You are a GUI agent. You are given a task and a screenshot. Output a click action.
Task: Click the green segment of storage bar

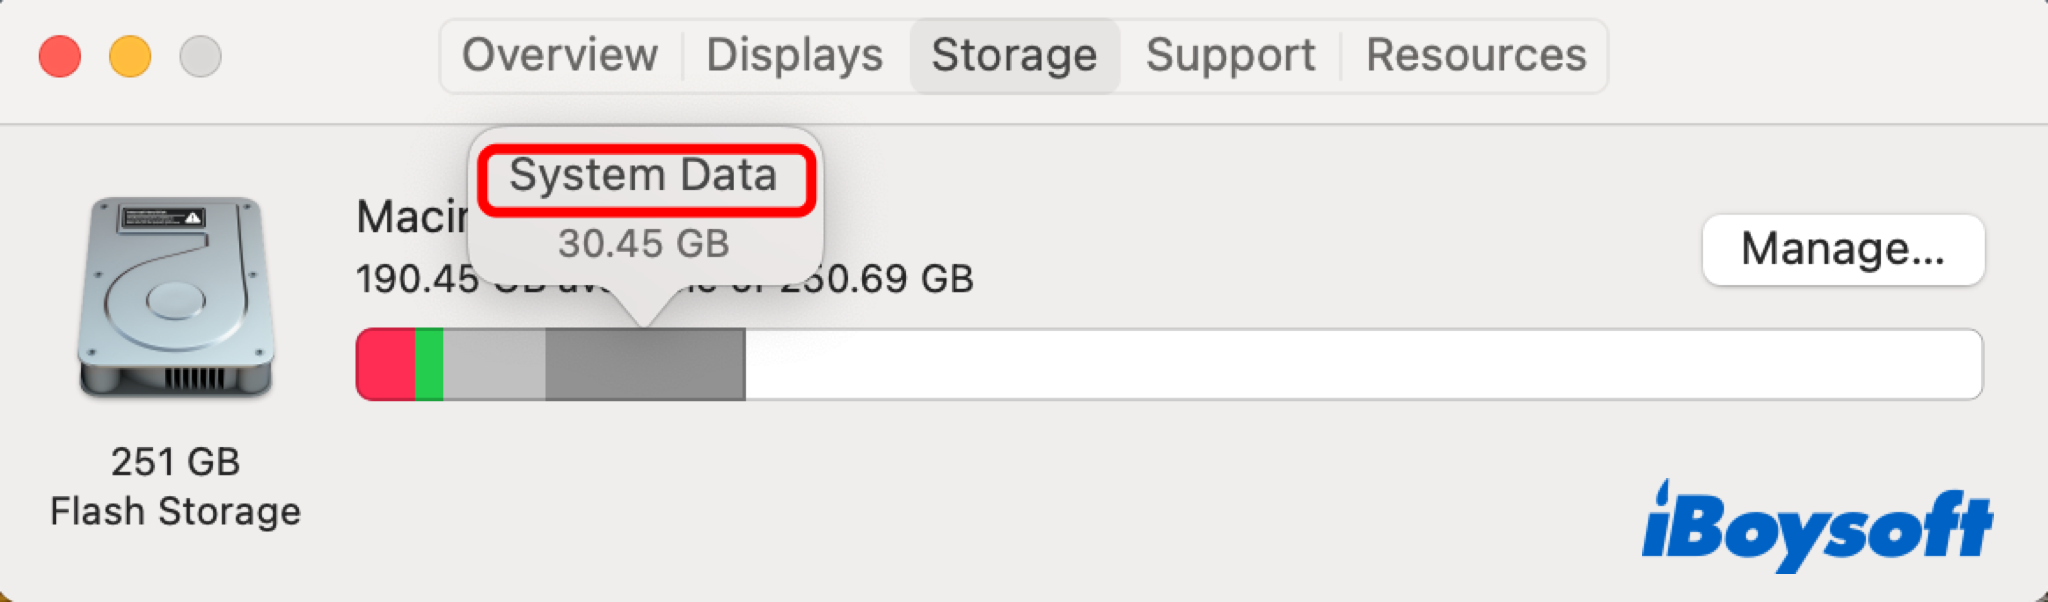429,365
